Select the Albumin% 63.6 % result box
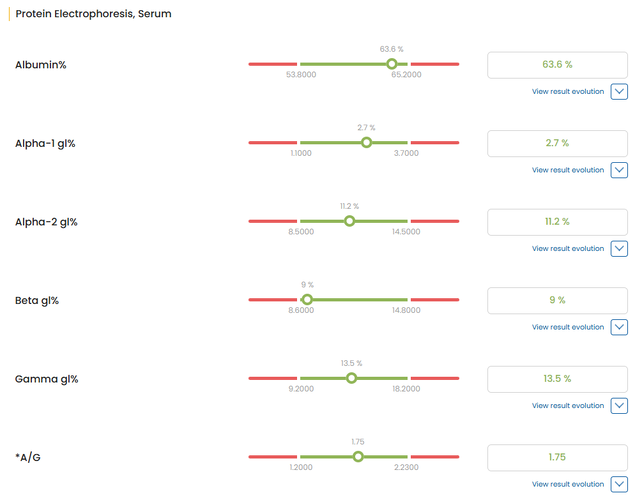Viewport: 635px width, 500px height. pyautogui.click(x=557, y=64)
